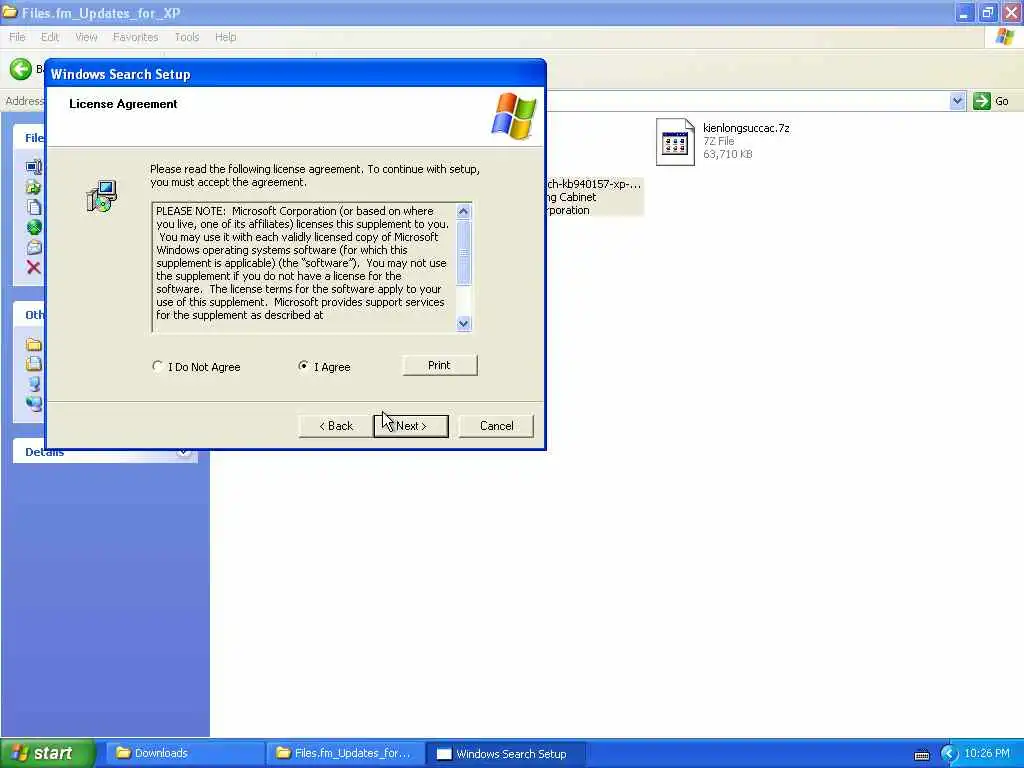The image size is (1024, 768).
Task: Click the kienlongsuccac.7z file name
Action: coord(746,128)
